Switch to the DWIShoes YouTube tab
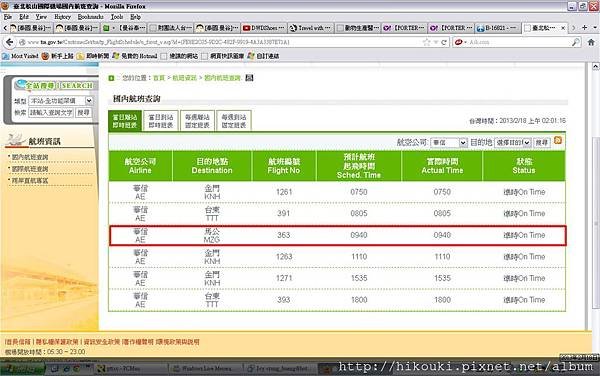The image size is (600, 376). pos(263,28)
